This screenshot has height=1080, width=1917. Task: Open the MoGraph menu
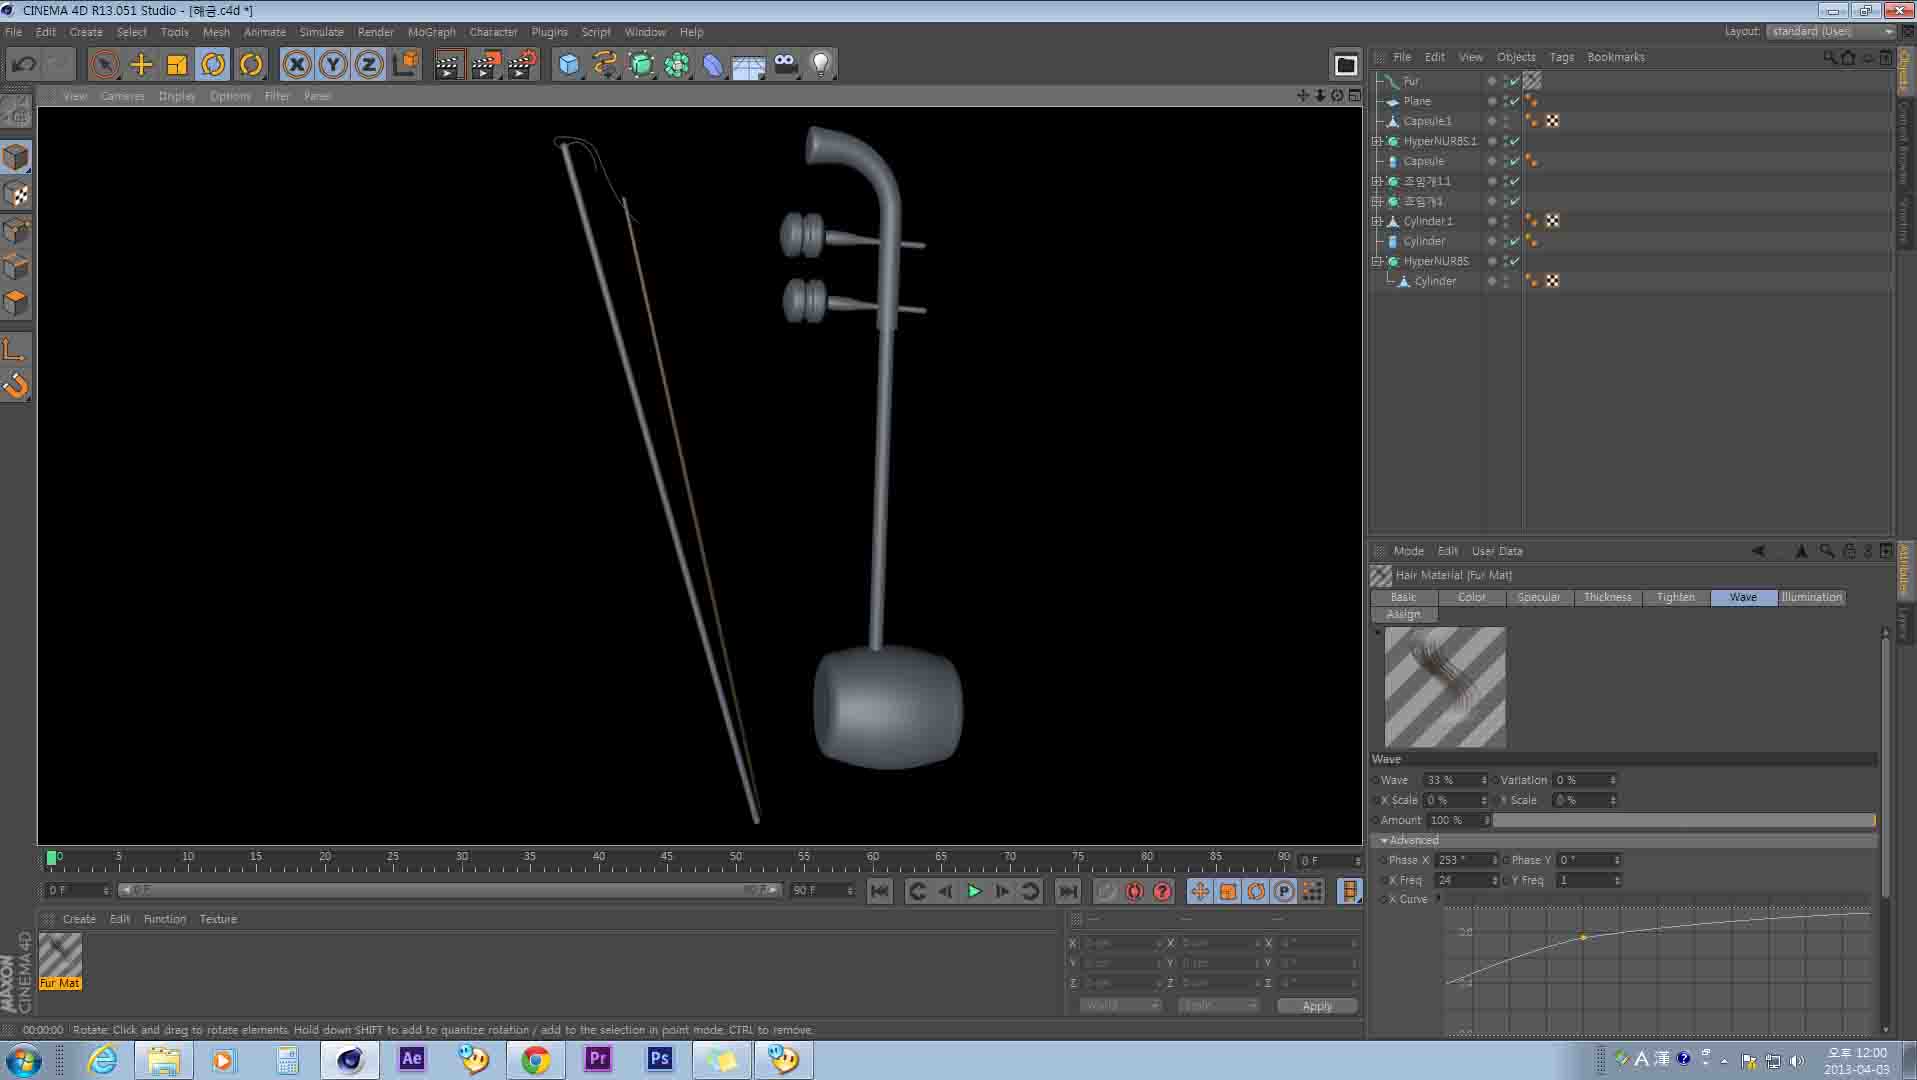431,32
